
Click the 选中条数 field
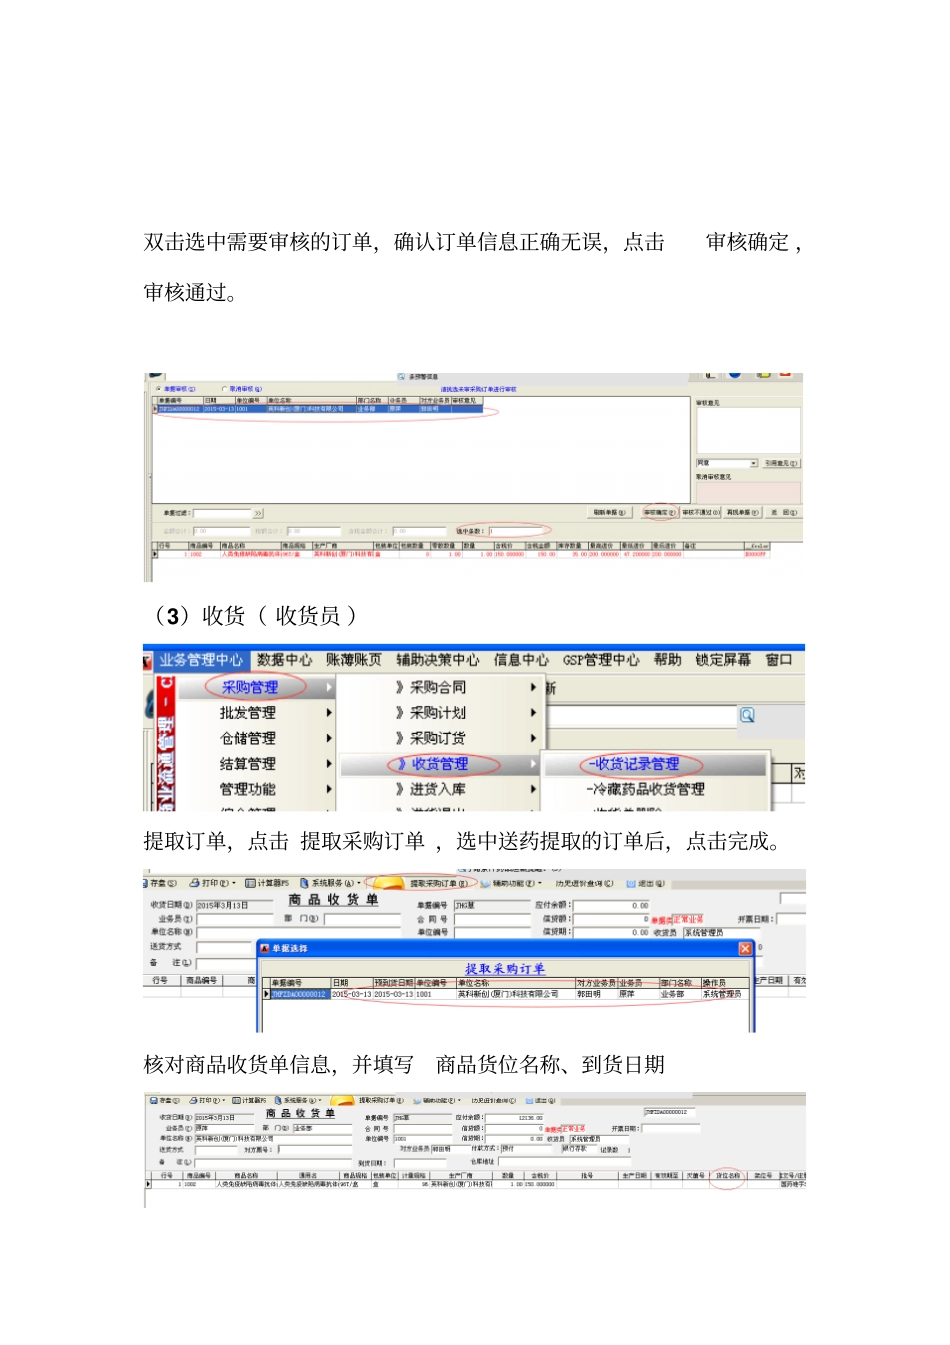click(518, 531)
